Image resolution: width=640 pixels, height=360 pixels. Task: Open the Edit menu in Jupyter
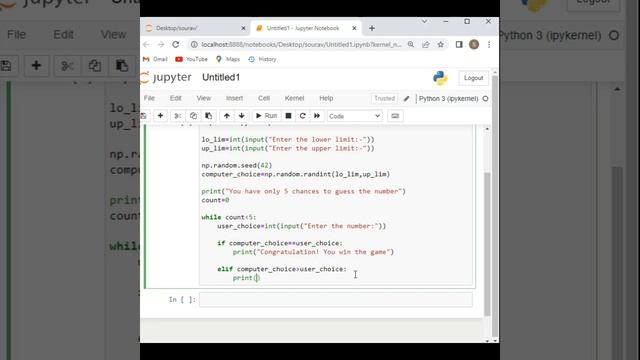pyautogui.click(x=176, y=98)
